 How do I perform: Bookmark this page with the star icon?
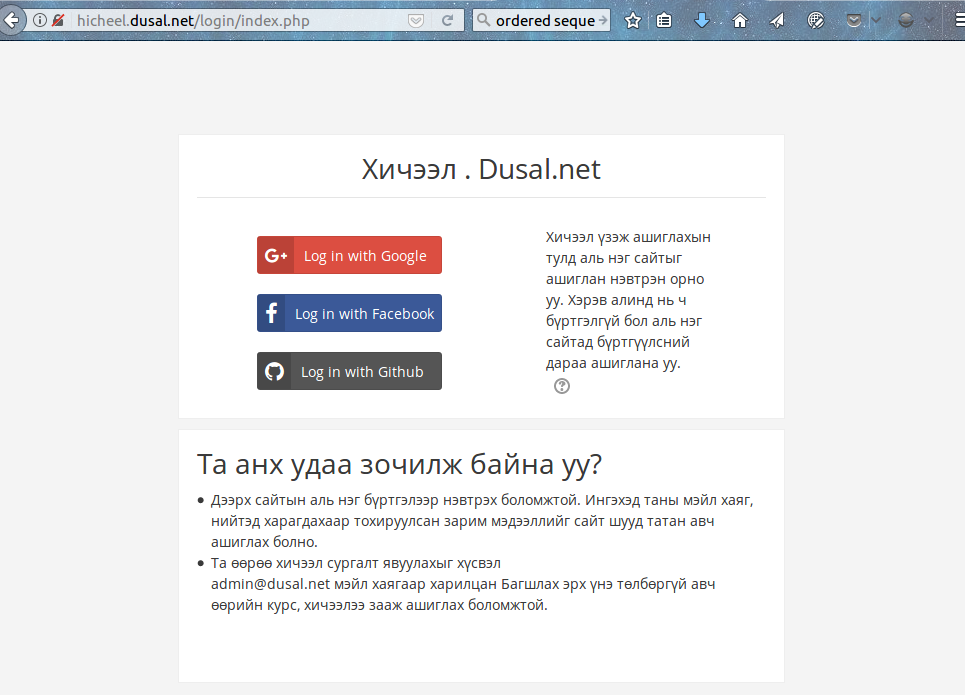[x=633, y=21]
